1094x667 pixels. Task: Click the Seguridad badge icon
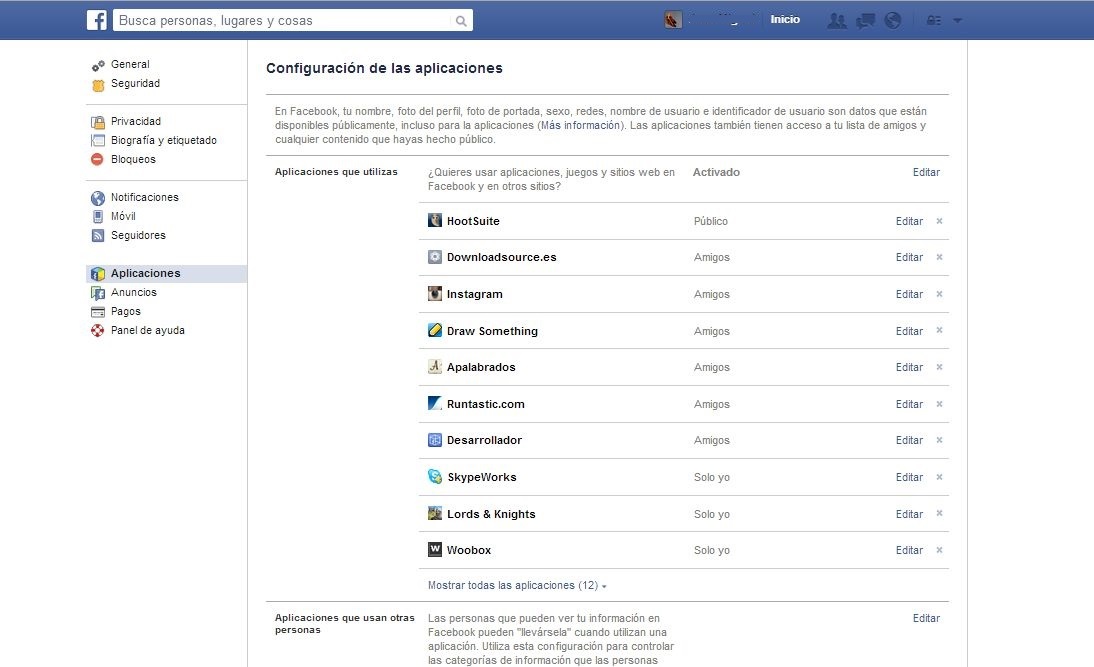[x=98, y=85]
